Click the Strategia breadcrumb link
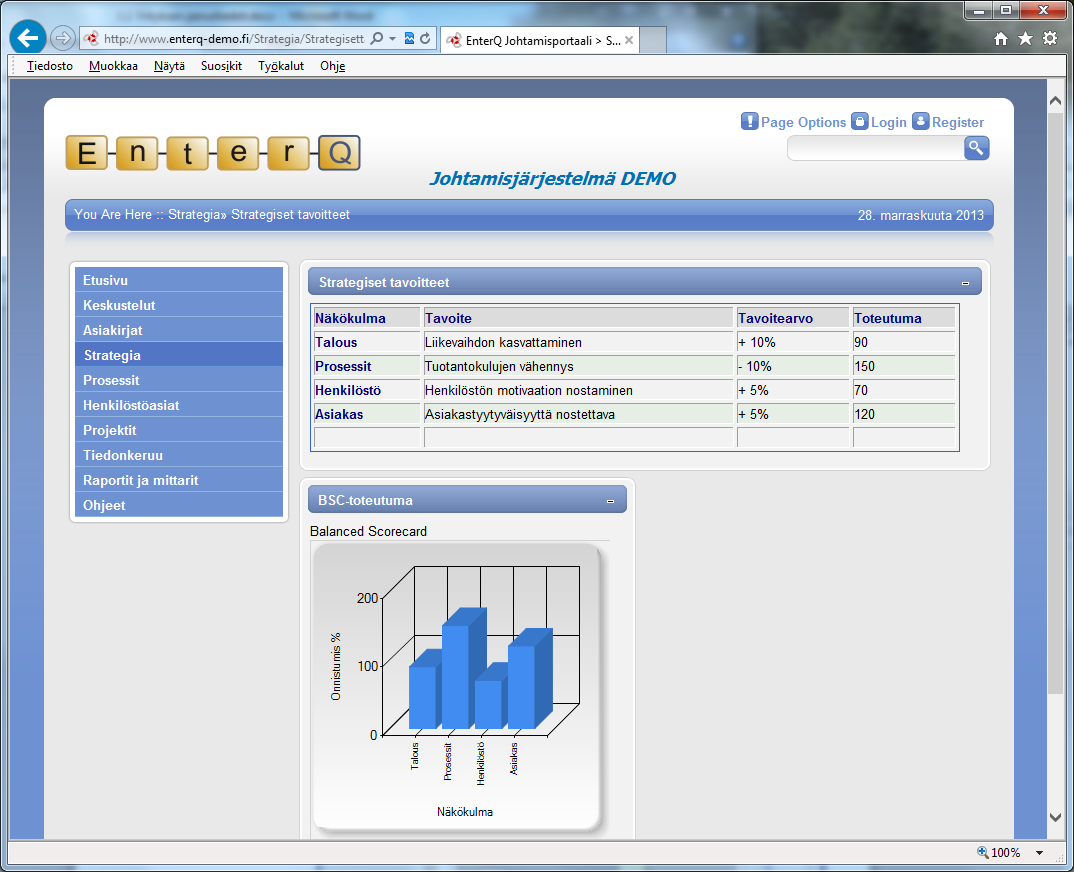The width and height of the screenshot is (1074, 872). (195, 214)
